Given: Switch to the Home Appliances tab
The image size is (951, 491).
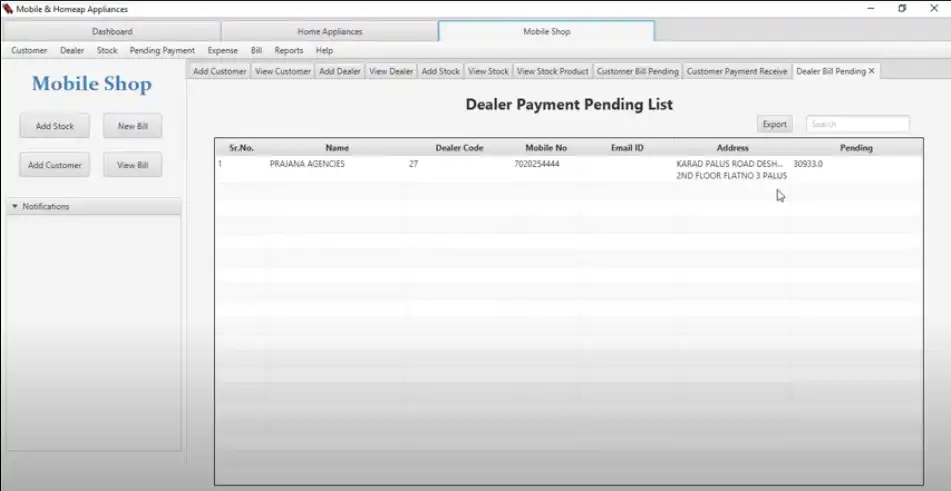Looking at the screenshot, I should click(330, 31).
